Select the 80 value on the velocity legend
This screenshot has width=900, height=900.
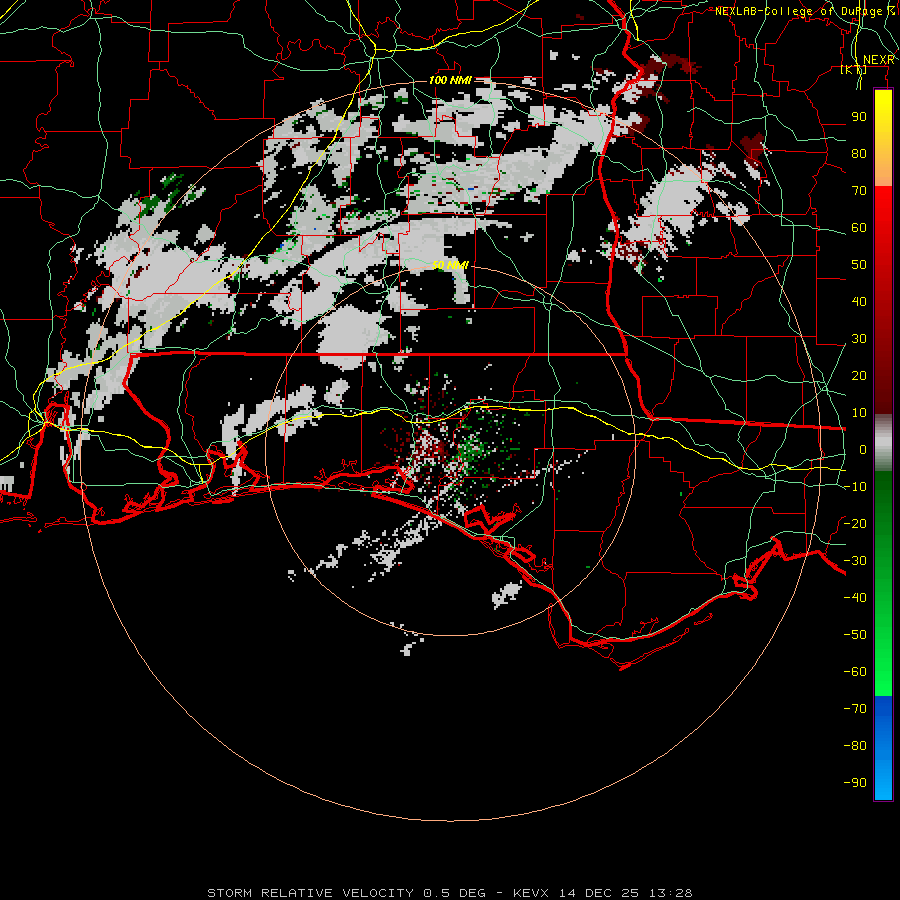859,153
